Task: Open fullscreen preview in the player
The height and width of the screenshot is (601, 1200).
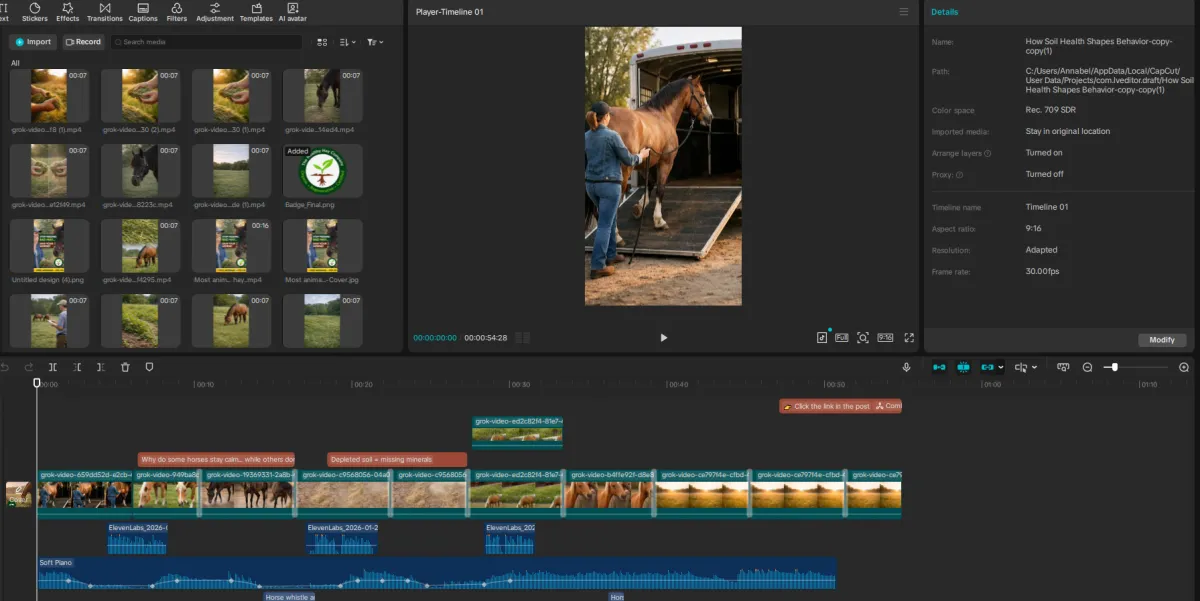Action: (x=909, y=338)
